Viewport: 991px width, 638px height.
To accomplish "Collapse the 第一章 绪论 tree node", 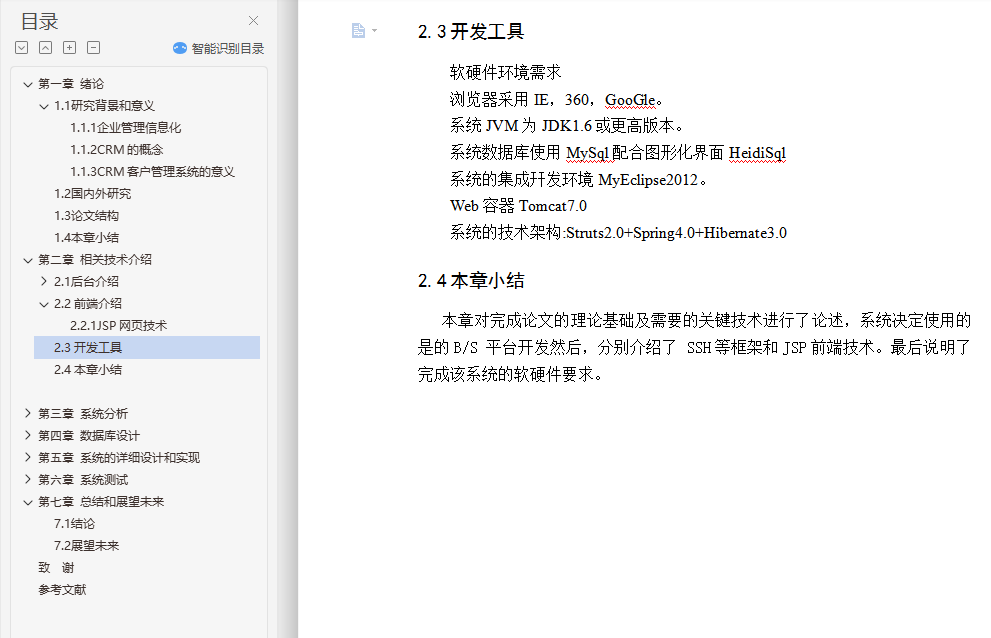I will tap(28, 84).
